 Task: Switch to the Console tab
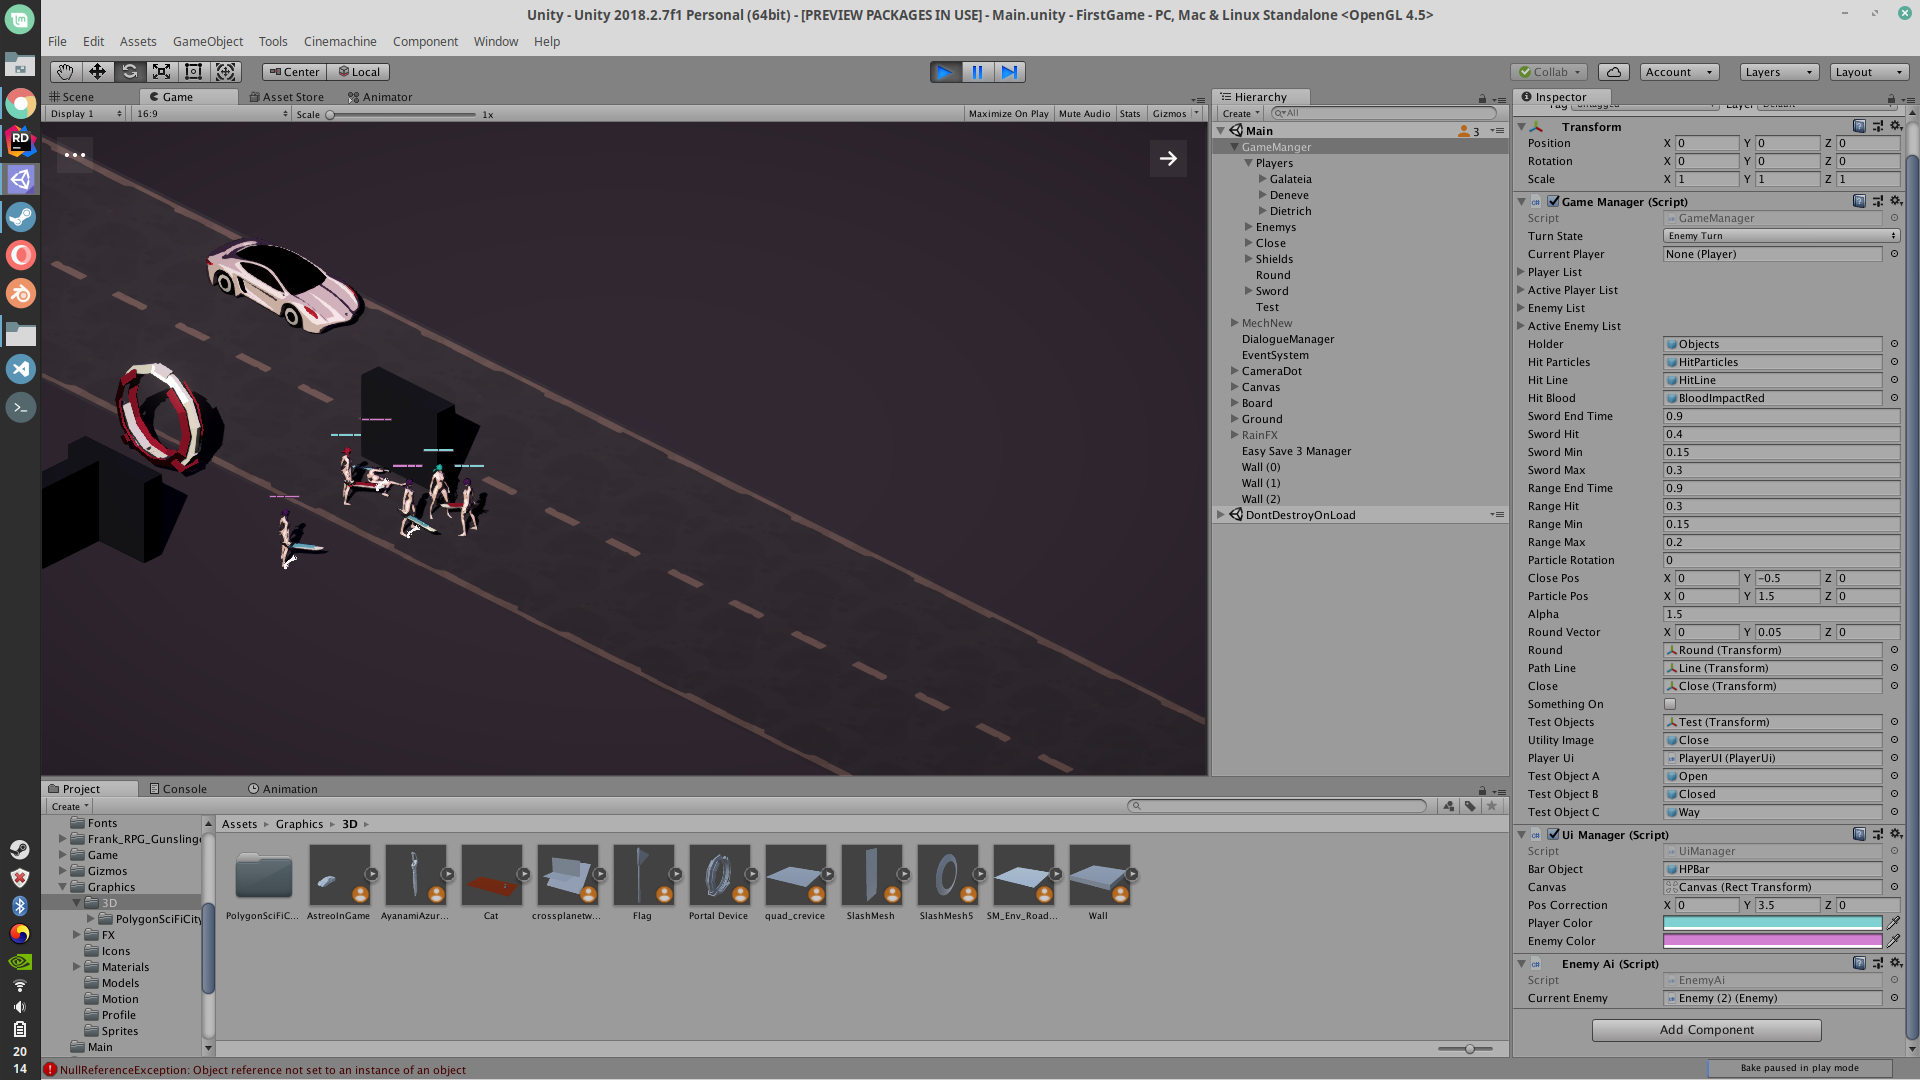(178, 789)
